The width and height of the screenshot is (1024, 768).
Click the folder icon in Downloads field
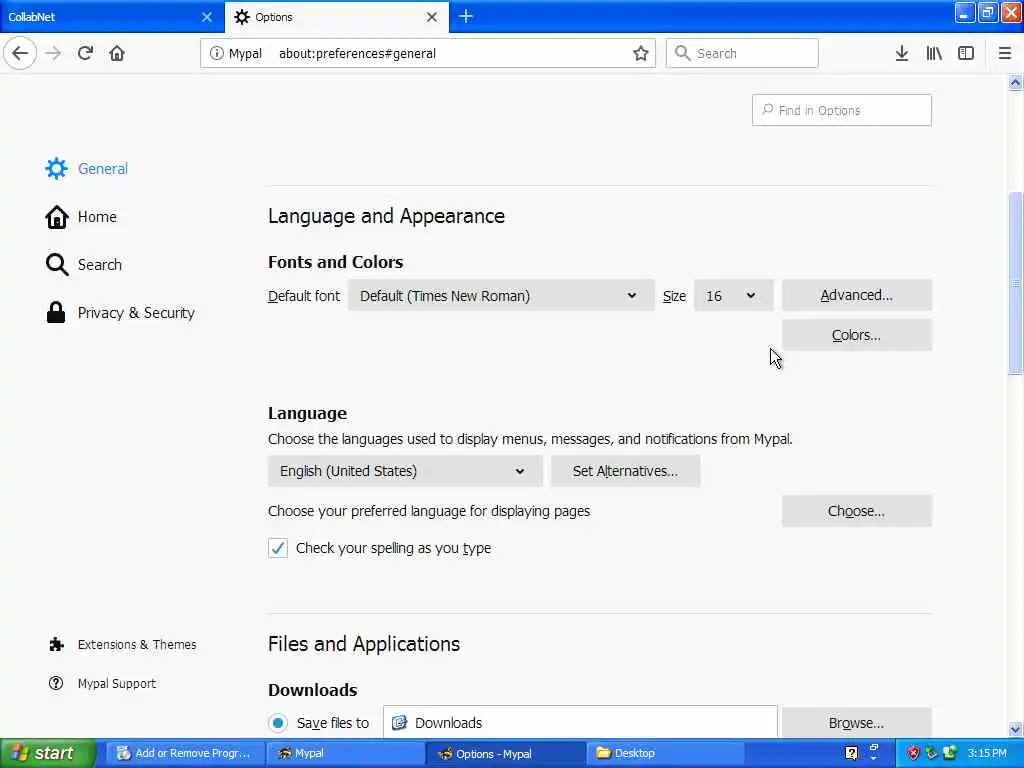tap(399, 723)
